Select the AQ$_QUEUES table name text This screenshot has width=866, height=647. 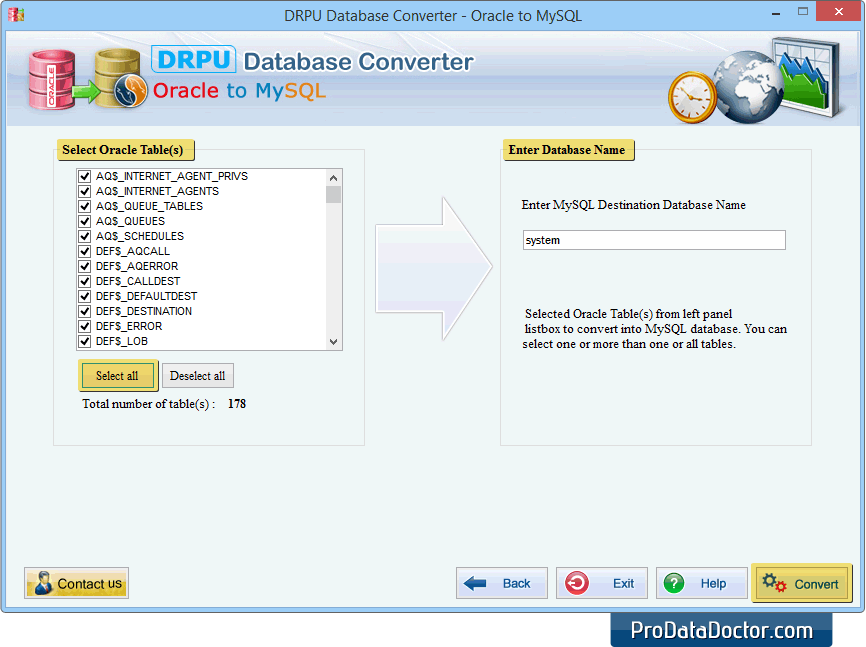pyautogui.click(x=130, y=221)
